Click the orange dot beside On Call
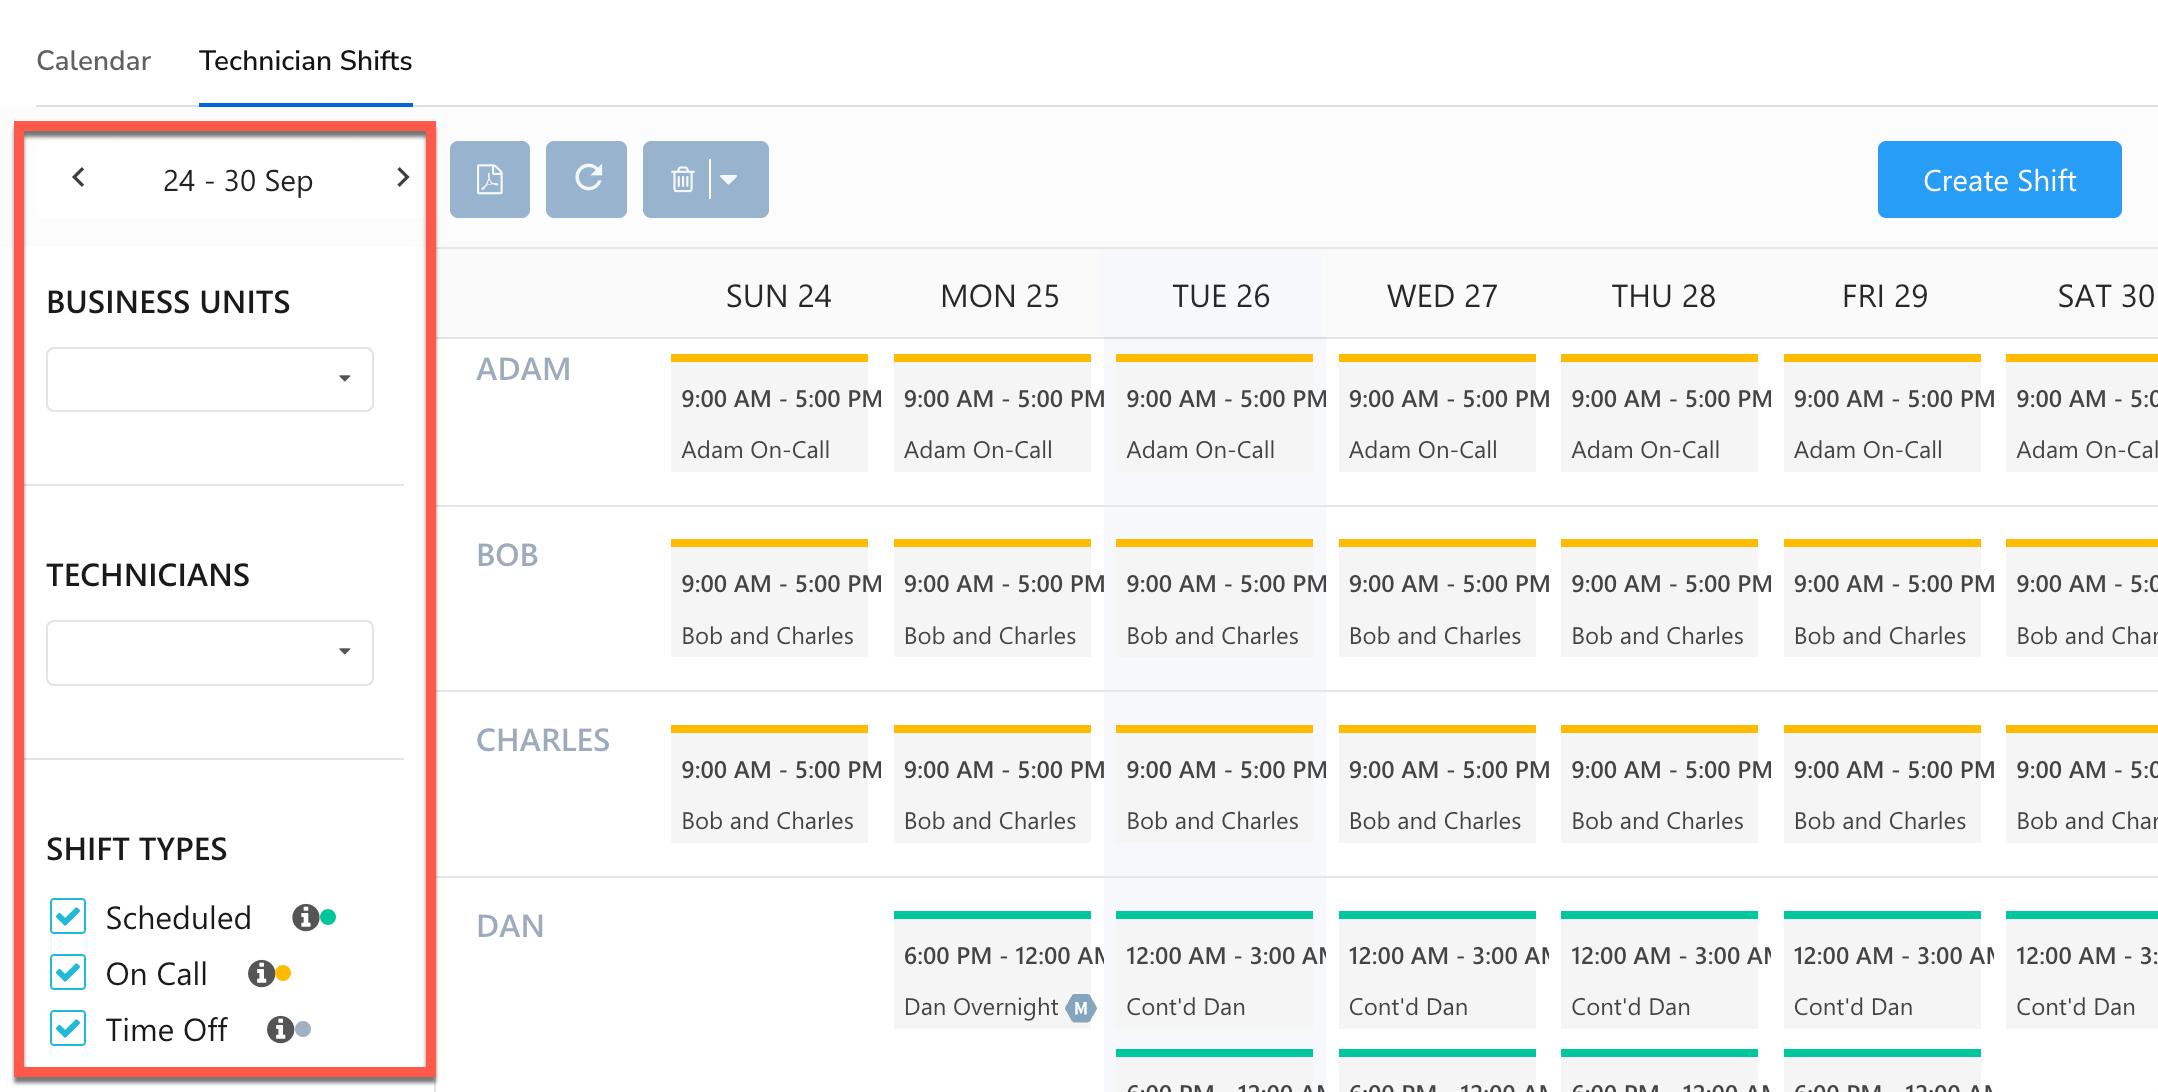 (285, 971)
